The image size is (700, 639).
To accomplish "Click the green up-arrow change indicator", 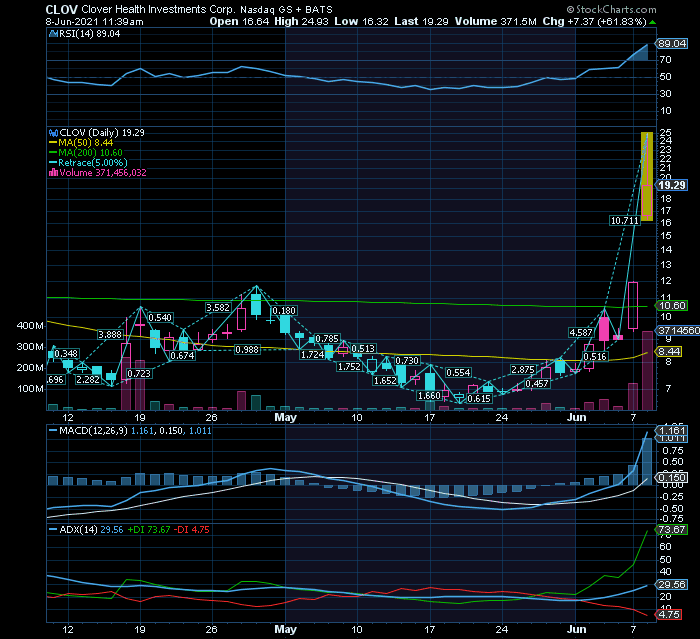I will (653, 22).
